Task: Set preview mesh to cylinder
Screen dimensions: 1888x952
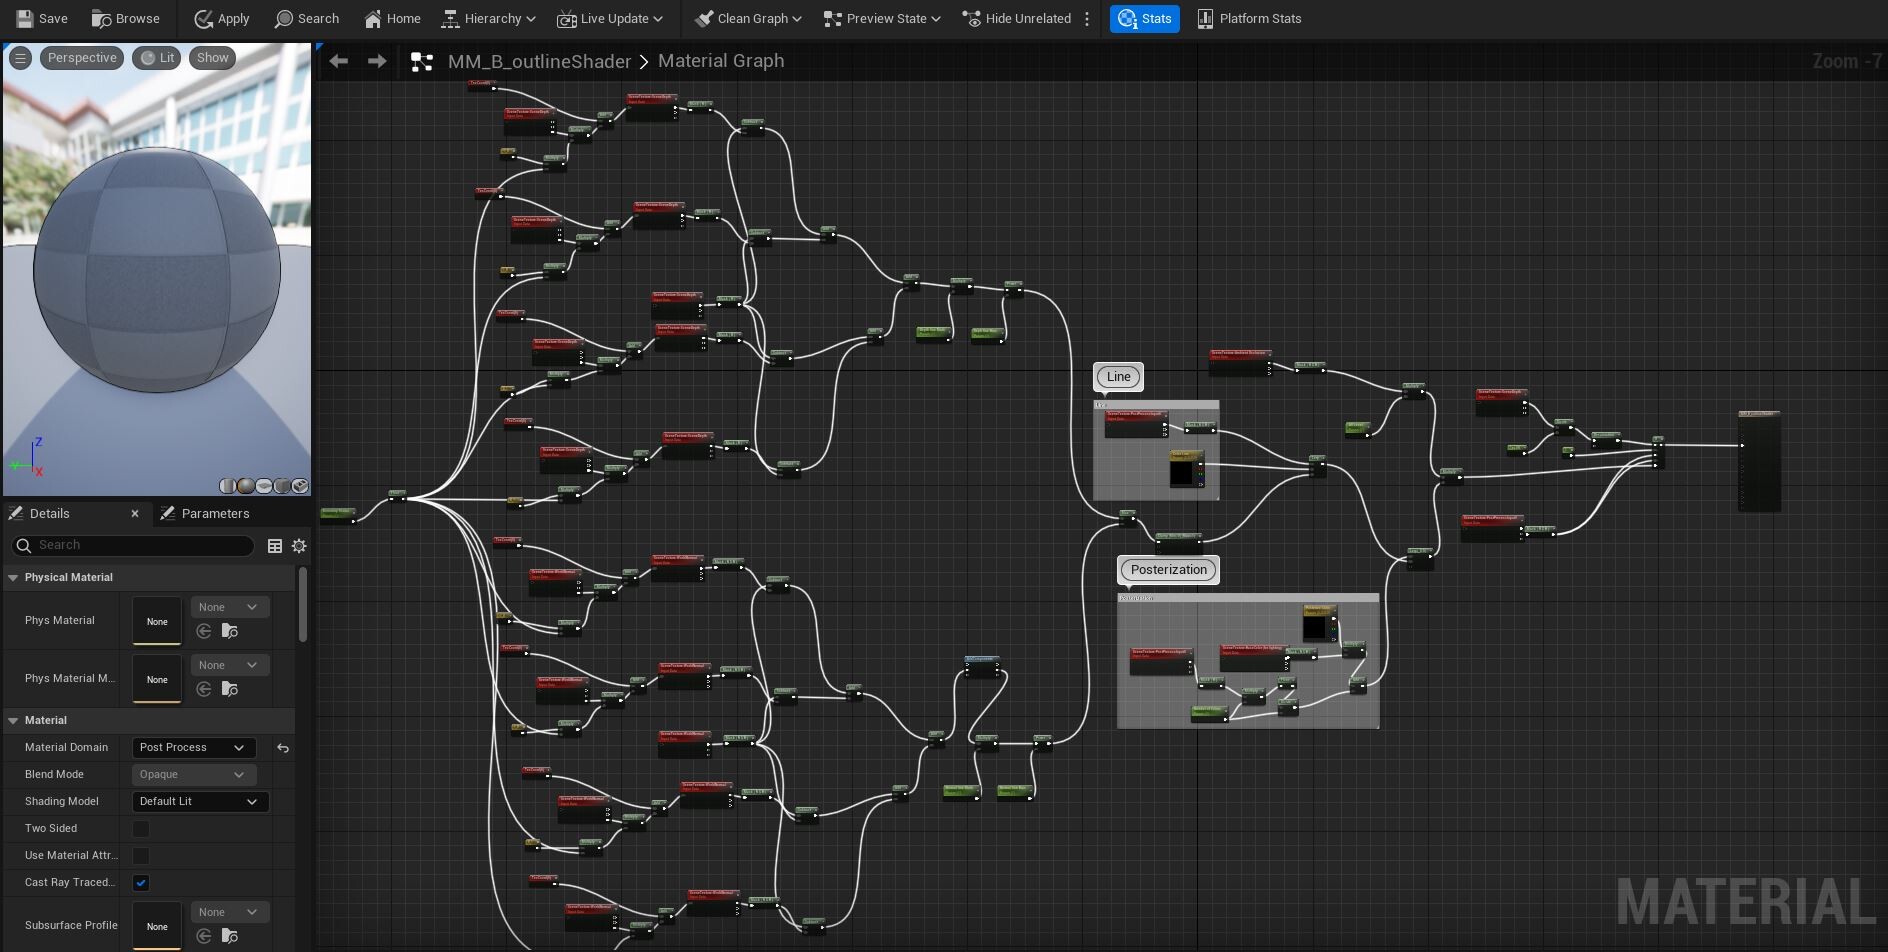Action: click(228, 486)
